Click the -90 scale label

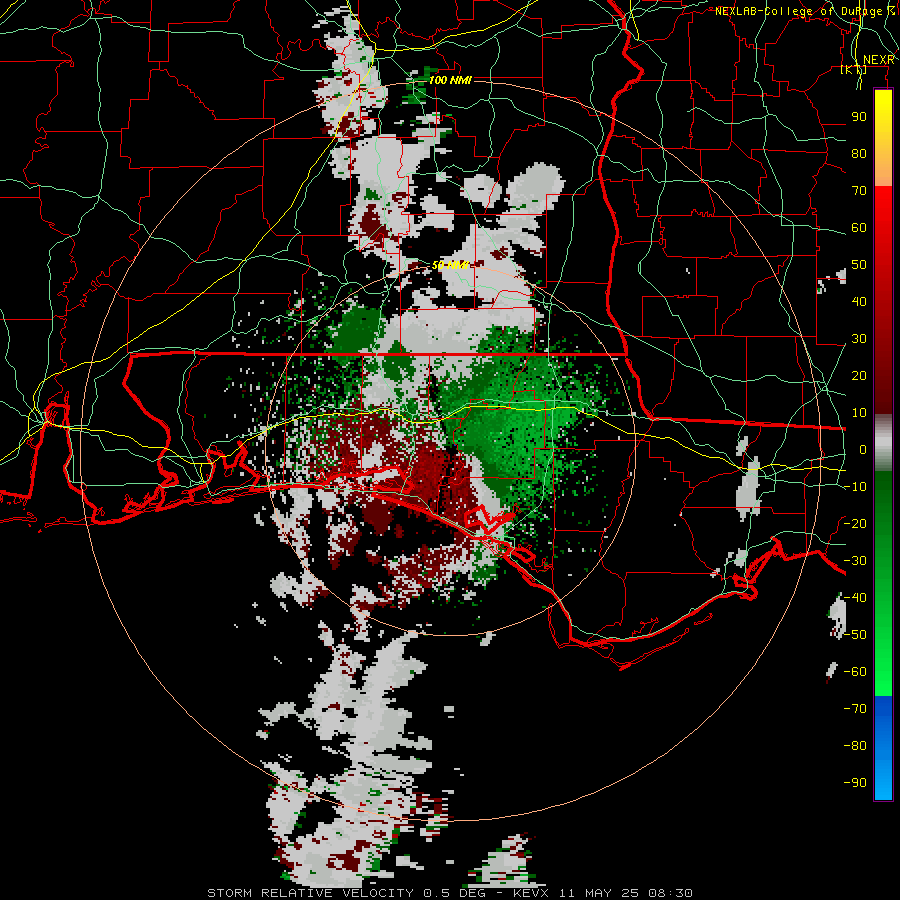click(x=855, y=782)
